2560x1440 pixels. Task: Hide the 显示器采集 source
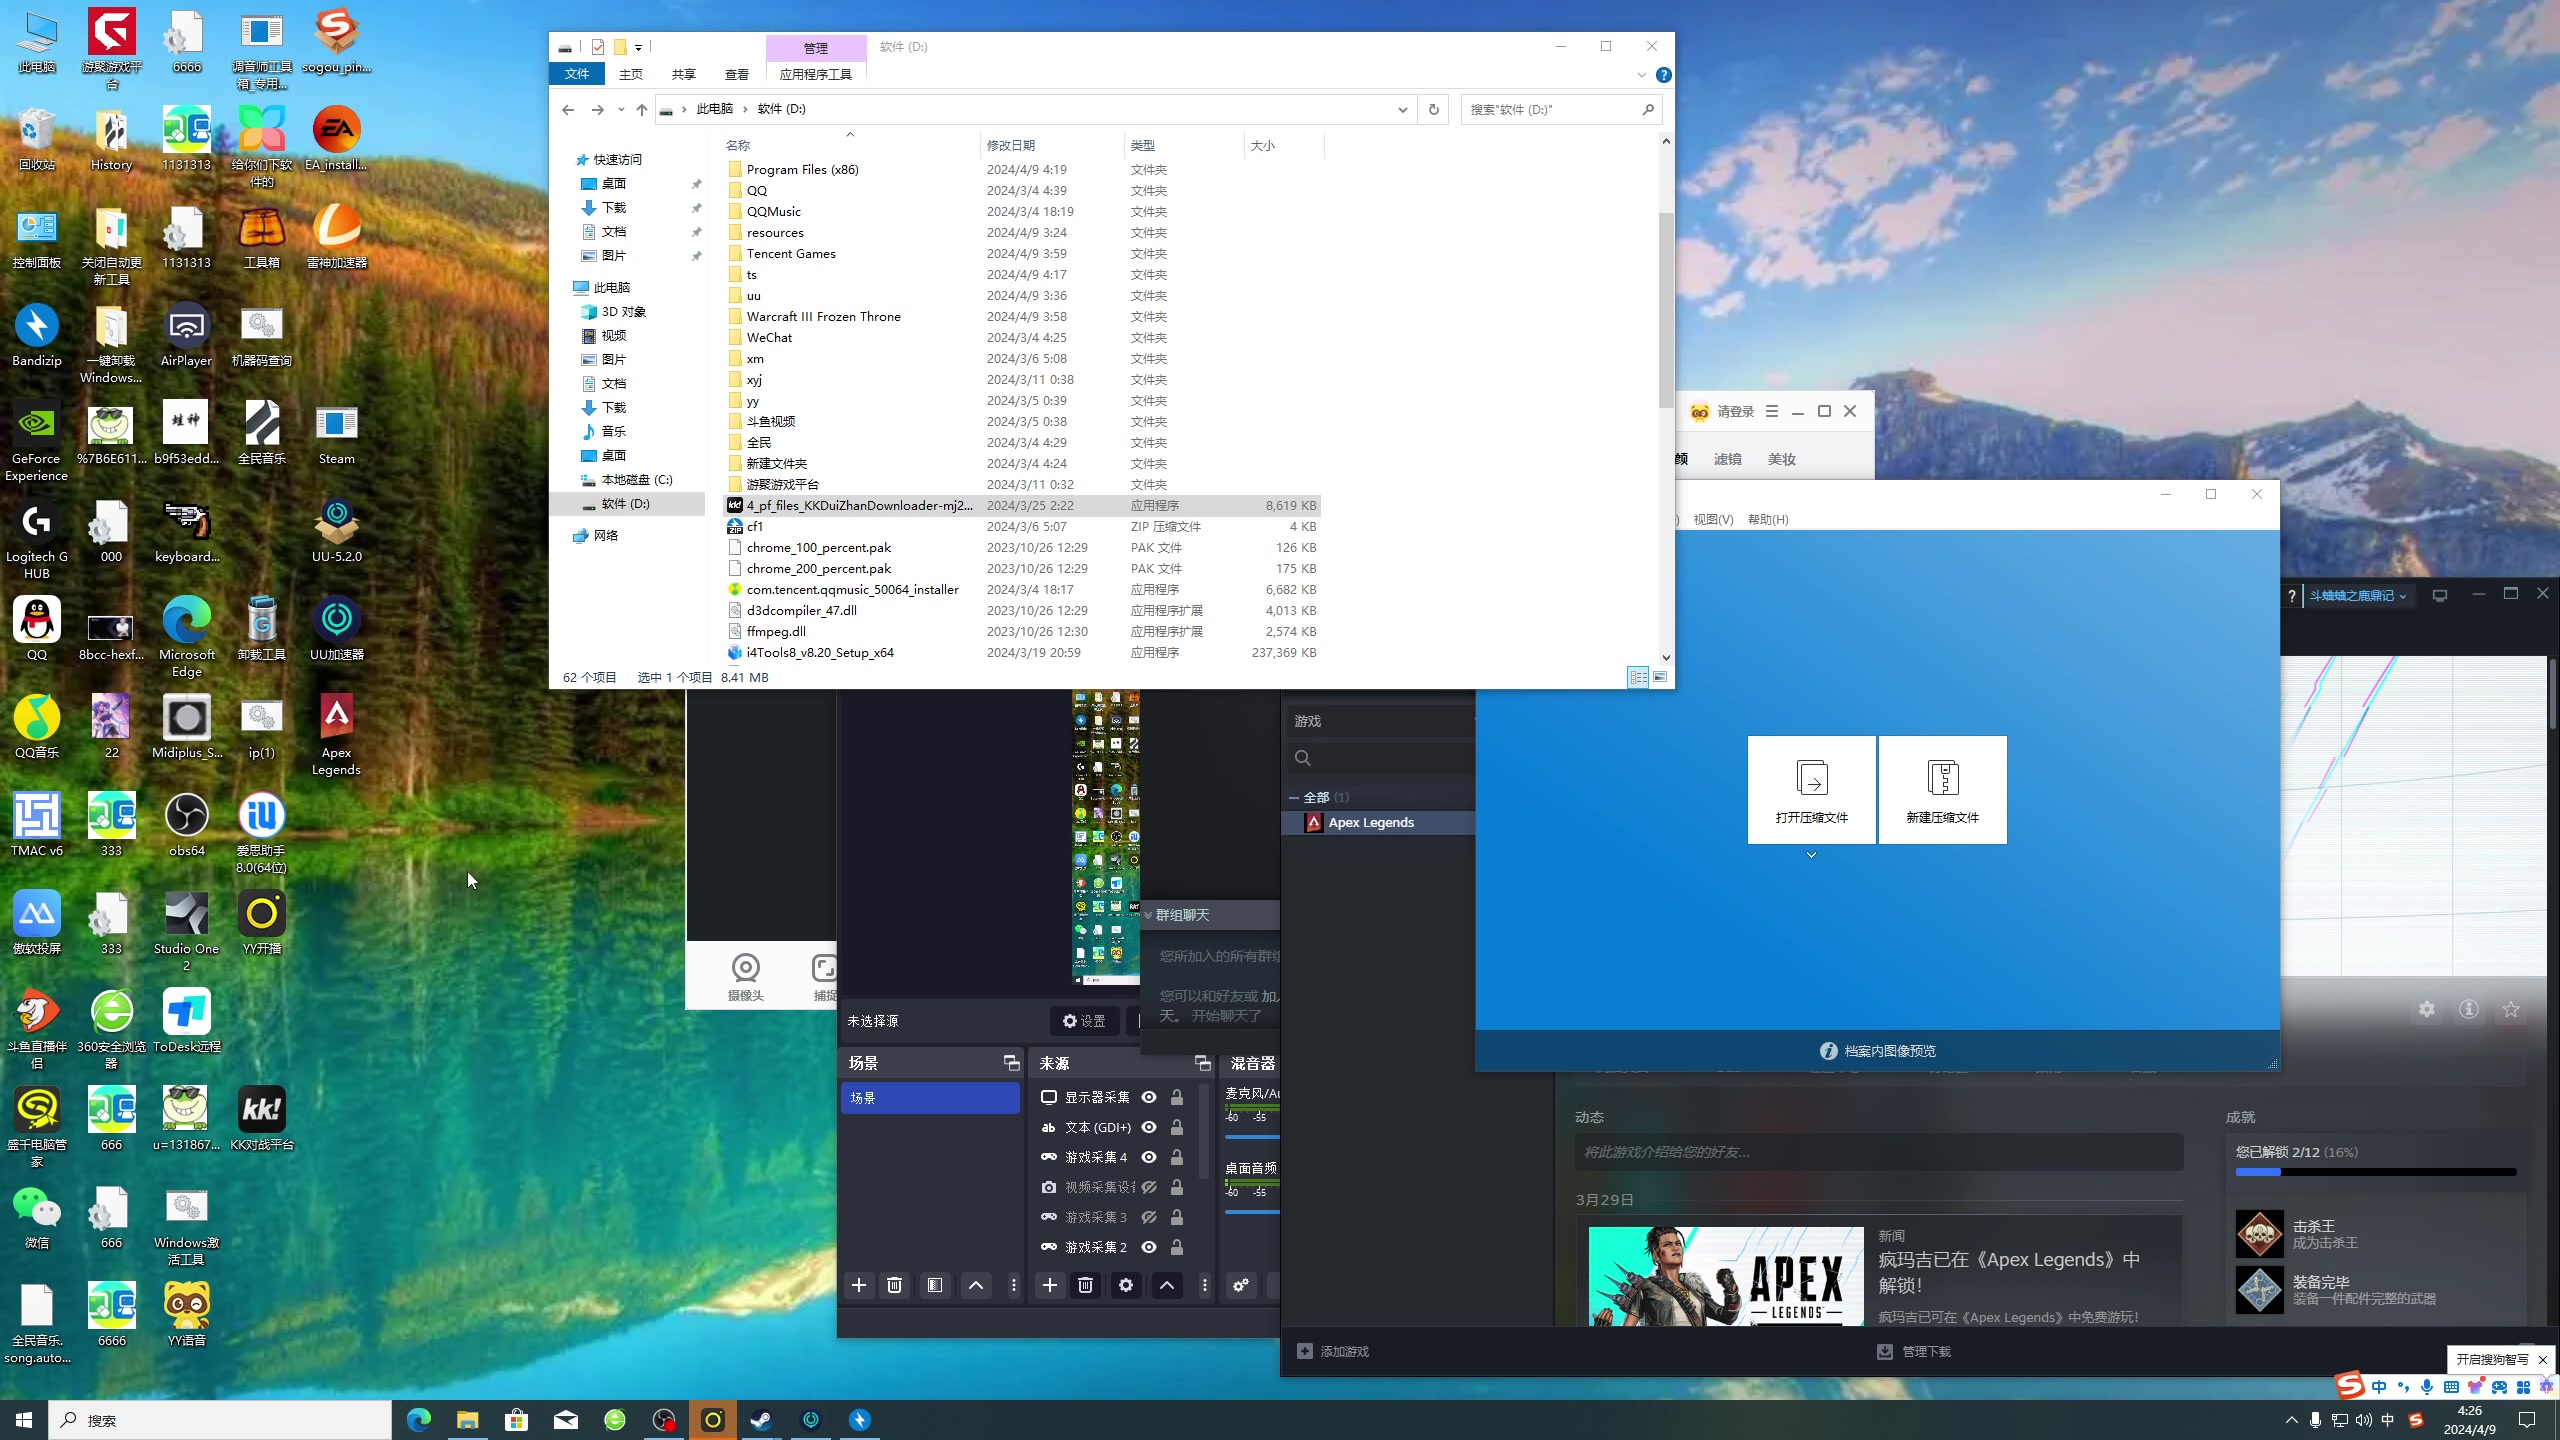click(x=1149, y=1097)
